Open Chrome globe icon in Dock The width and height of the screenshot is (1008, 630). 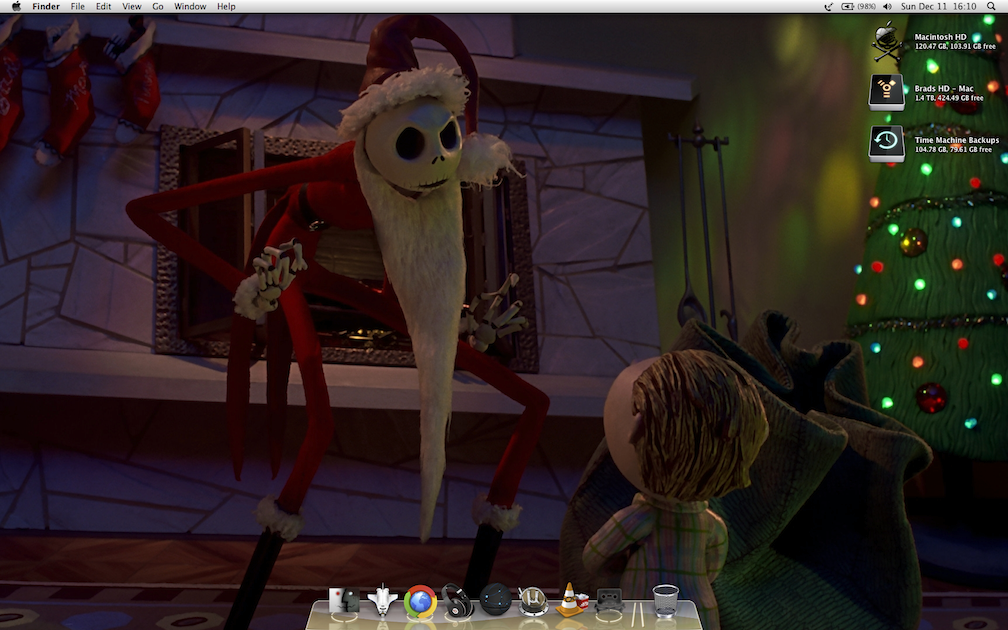[420, 602]
